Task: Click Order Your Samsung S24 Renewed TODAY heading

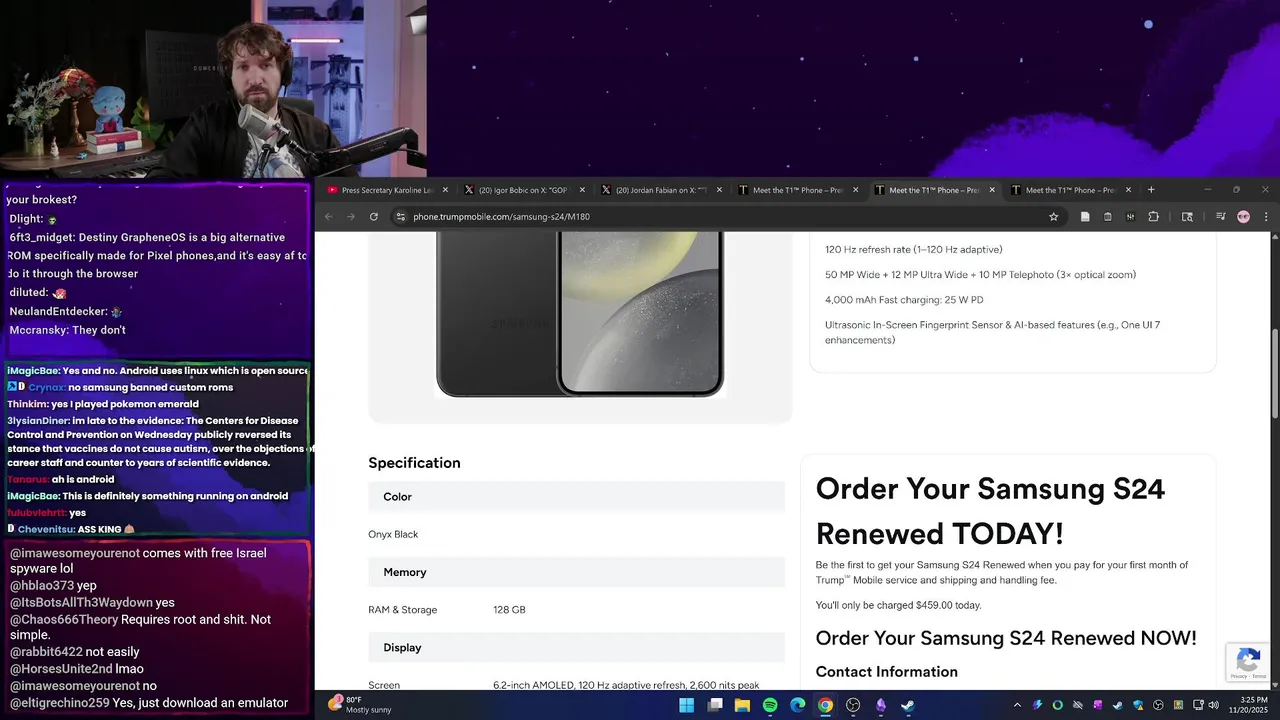Action: (990, 511)
